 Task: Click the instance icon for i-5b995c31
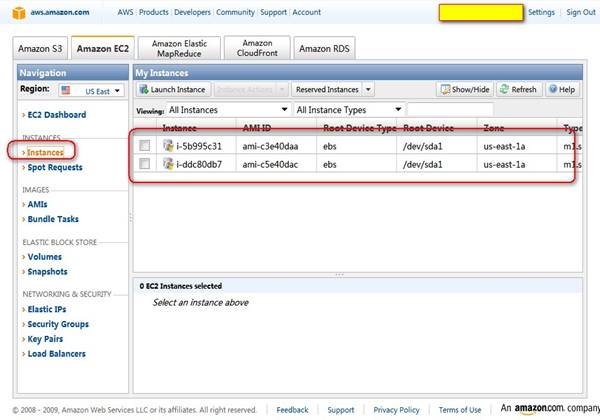169,146
